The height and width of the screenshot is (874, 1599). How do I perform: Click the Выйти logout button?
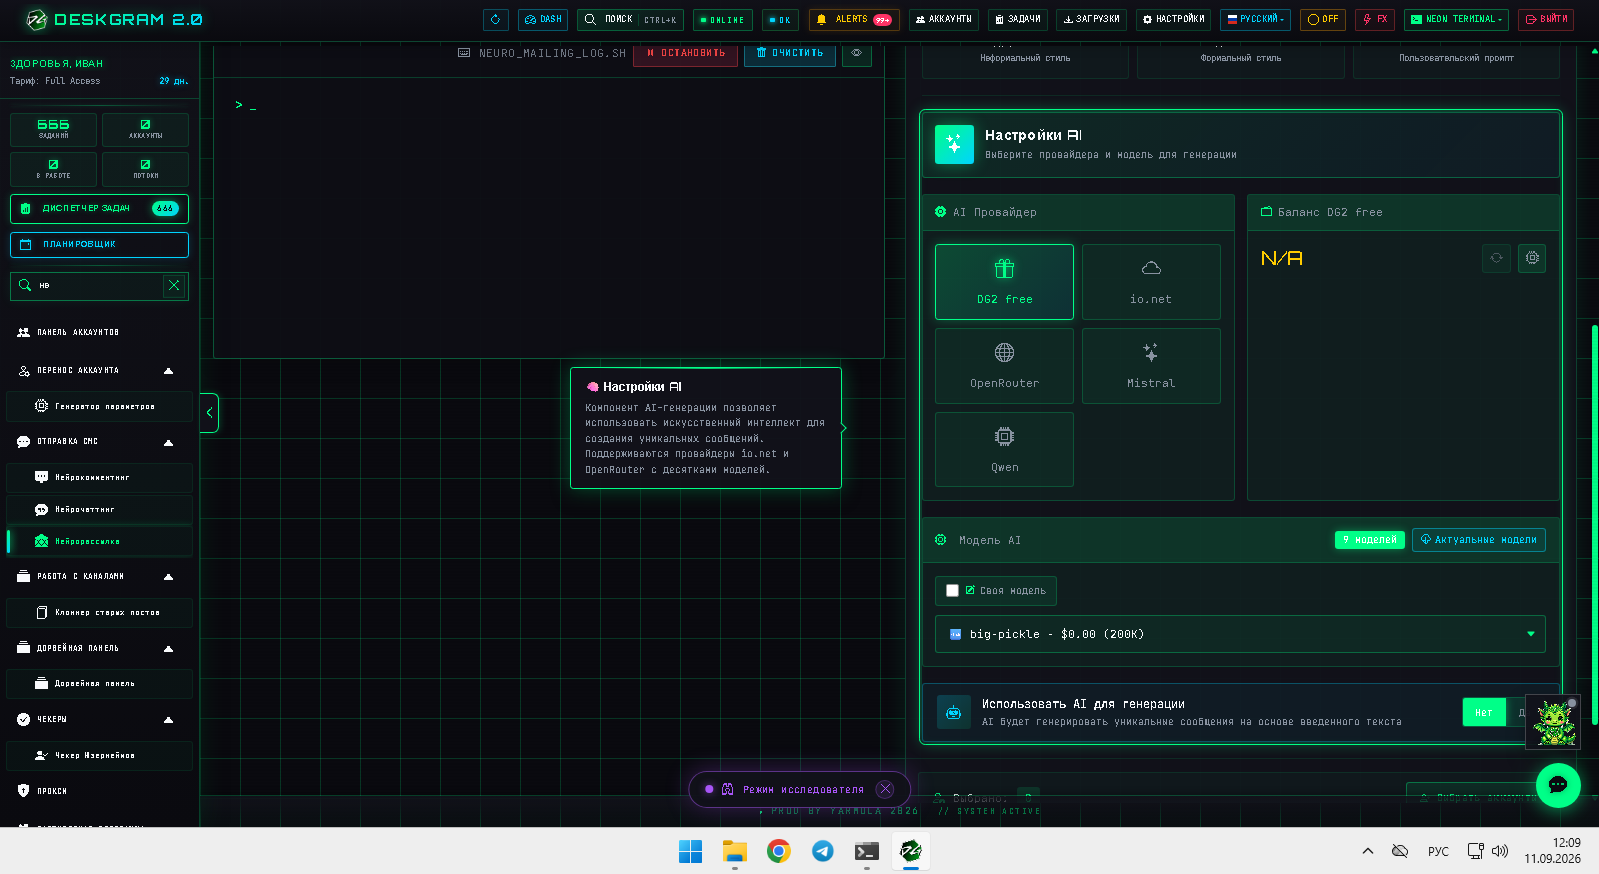pyautogui.click(x=1546, y=19)
